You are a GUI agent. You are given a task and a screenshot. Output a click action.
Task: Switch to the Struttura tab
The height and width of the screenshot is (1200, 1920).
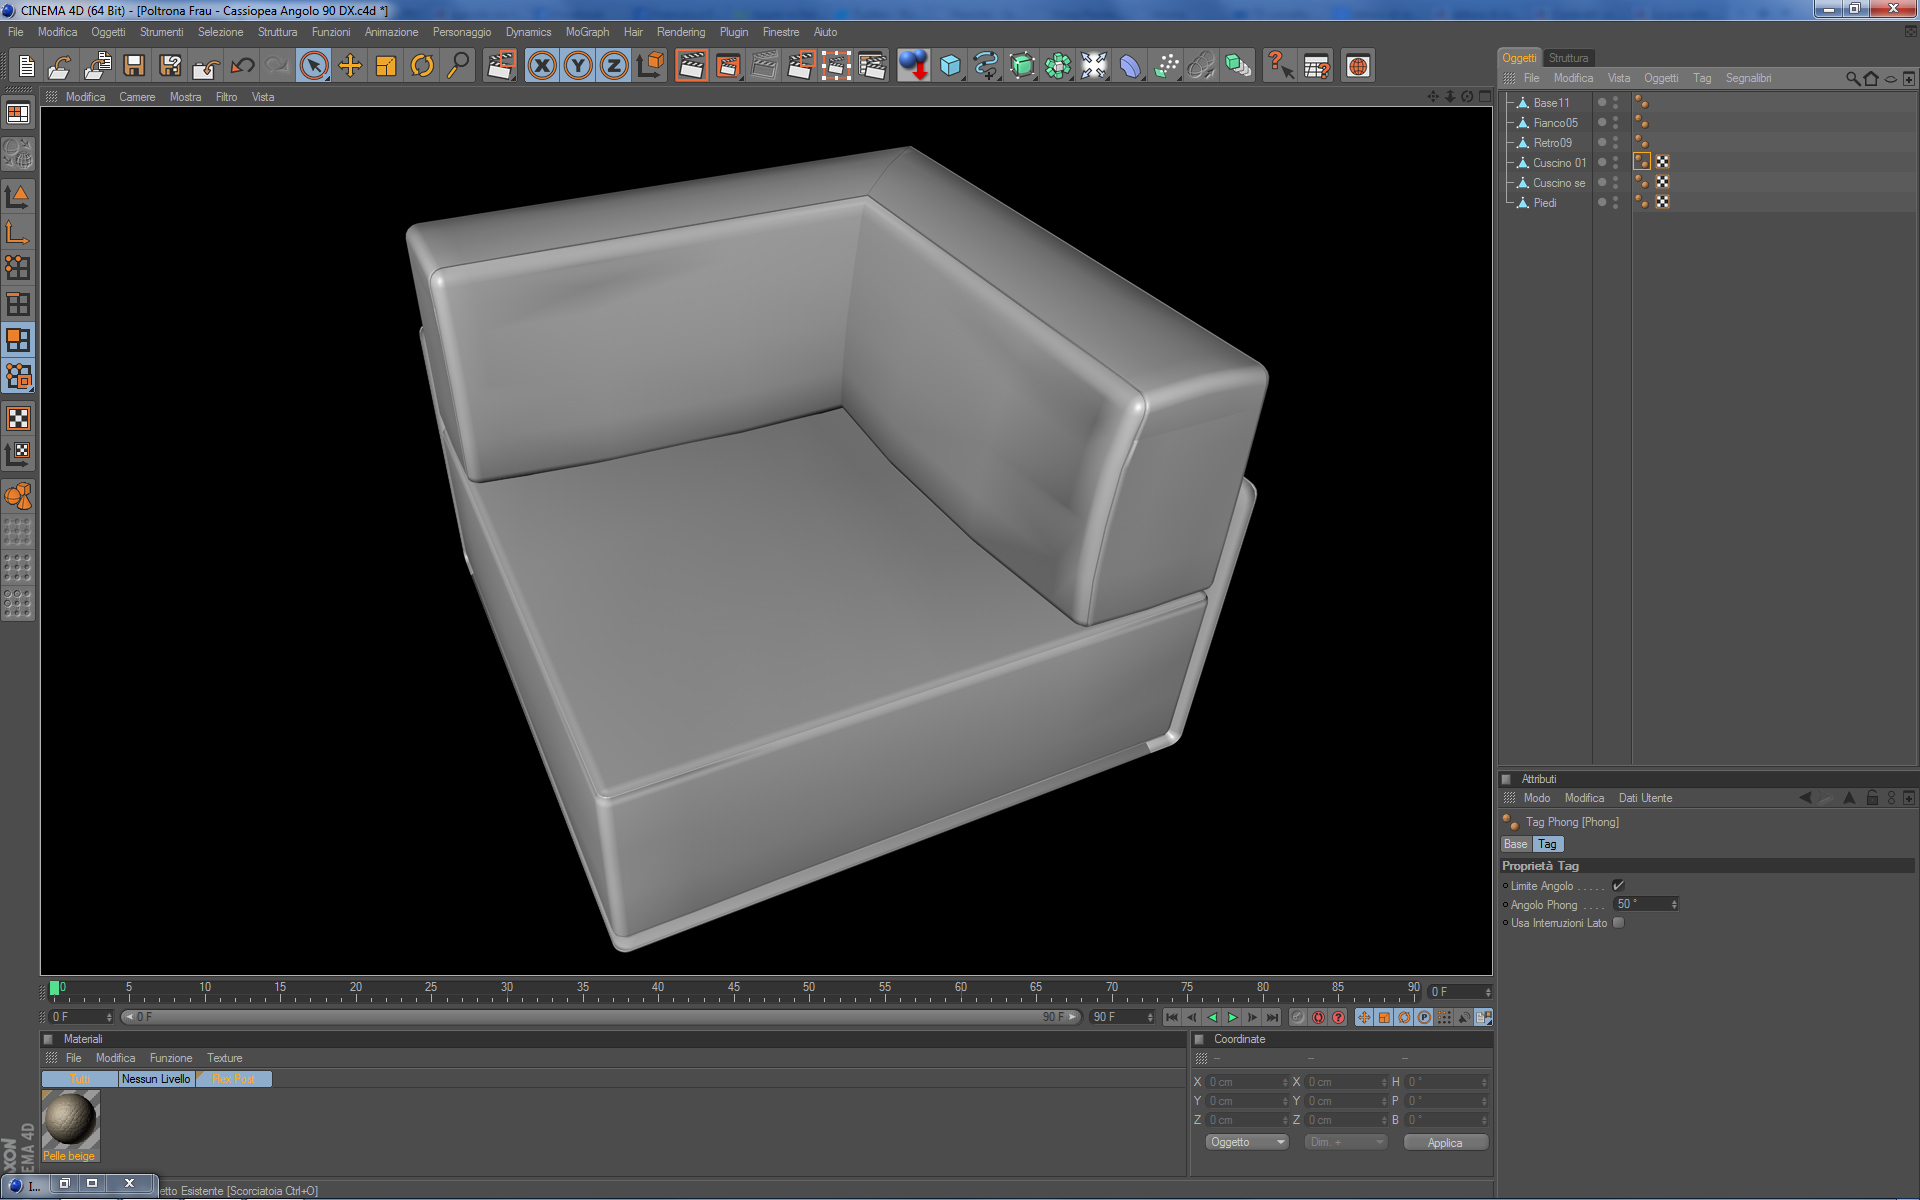(1568, 58)
